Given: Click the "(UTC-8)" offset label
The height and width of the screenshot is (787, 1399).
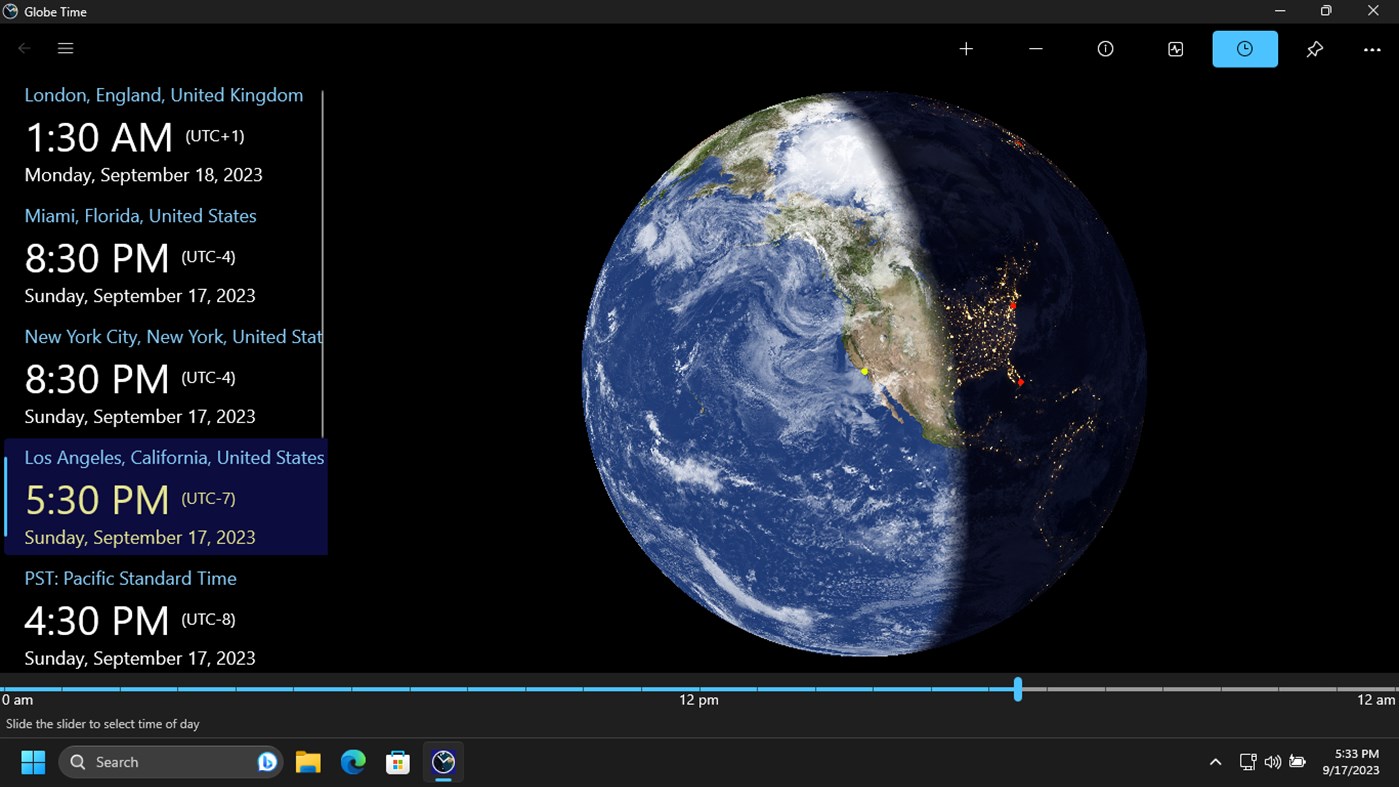Looking at the screenshot, I should click(209, 620).
